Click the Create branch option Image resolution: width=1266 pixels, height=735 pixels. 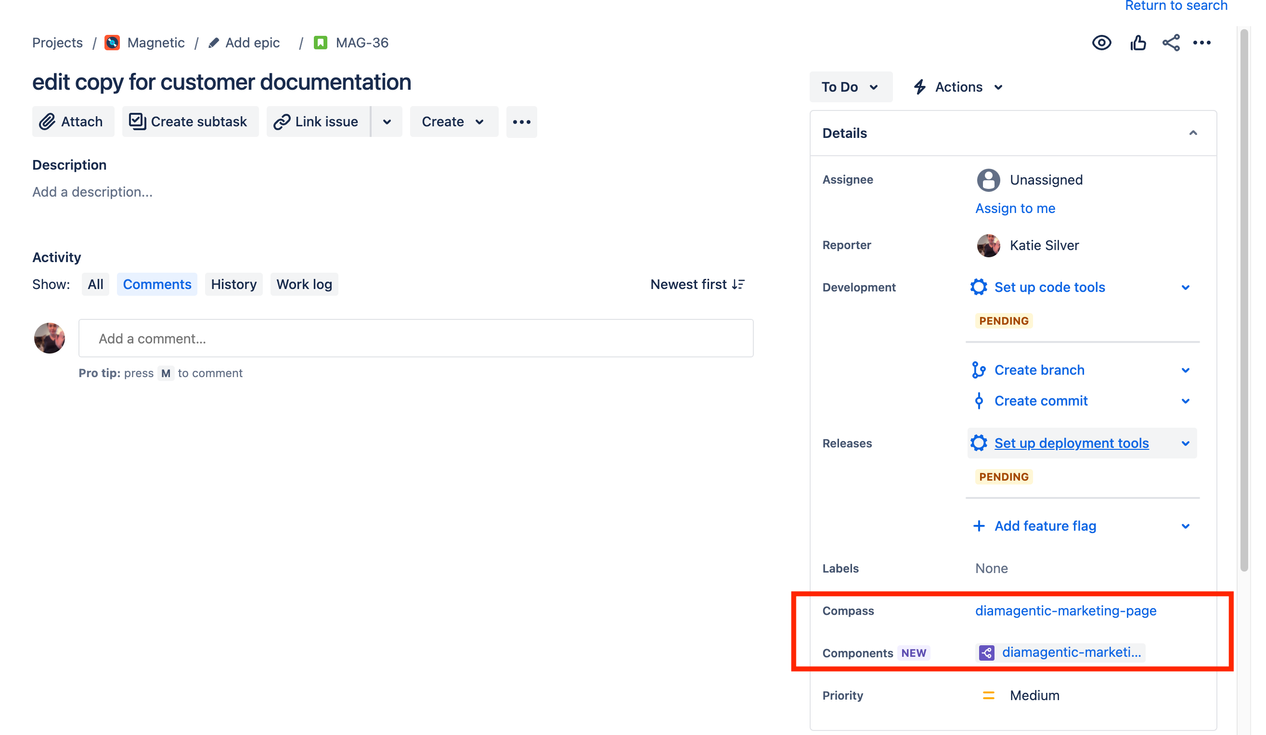pyautogui.click(x=1039, y=370)
